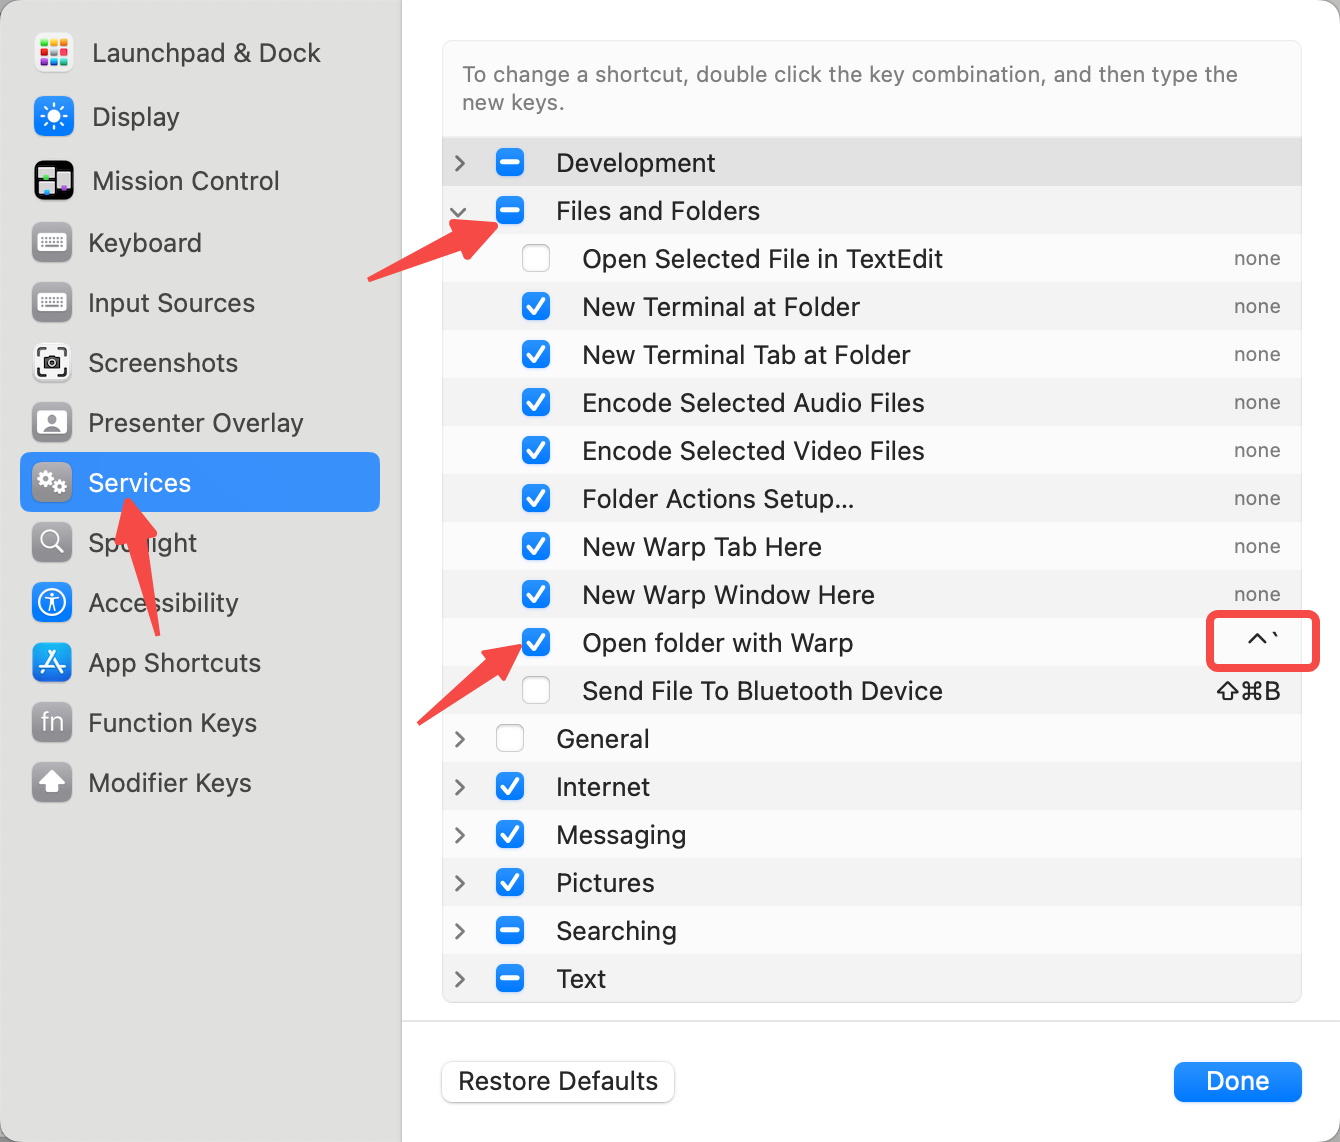Select the Open folder with Warp label
Screen dimensions: 1340x1142
point(717,643)
